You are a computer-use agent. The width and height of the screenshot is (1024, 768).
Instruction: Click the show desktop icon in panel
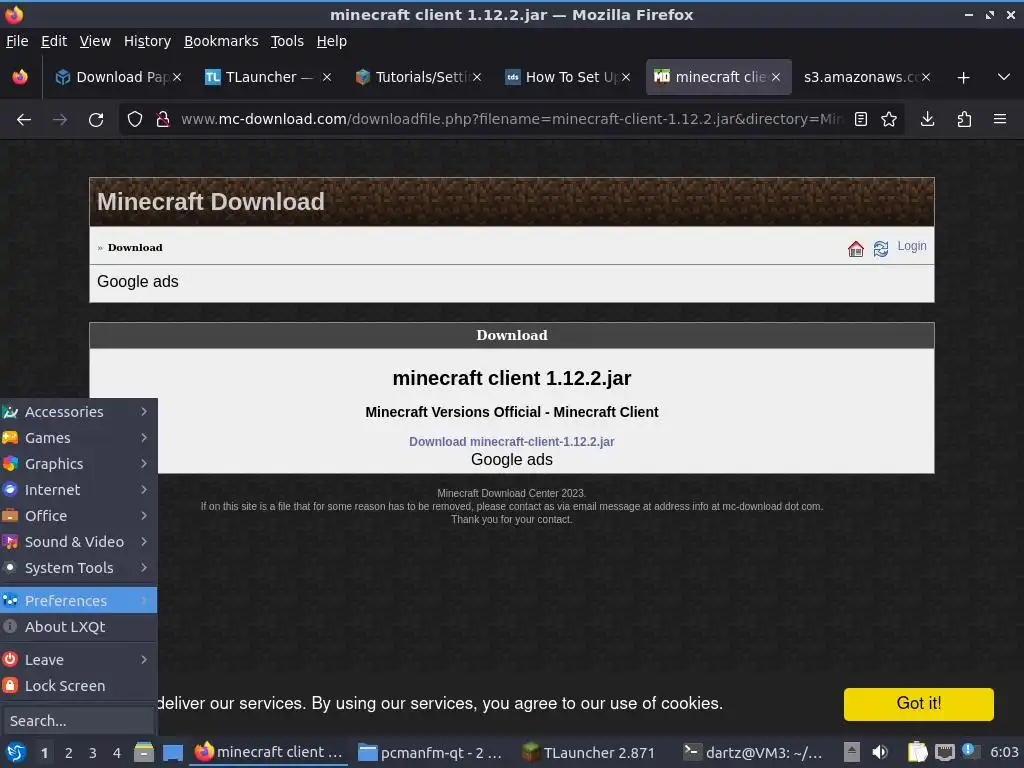coord(173,753)
